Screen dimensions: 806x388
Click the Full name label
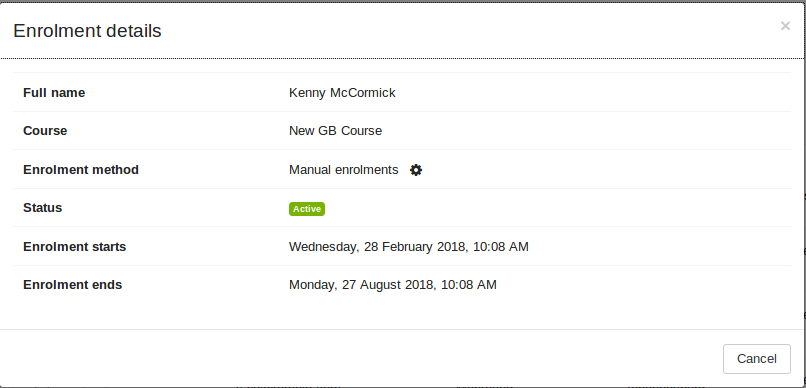[x=54, y=93]
